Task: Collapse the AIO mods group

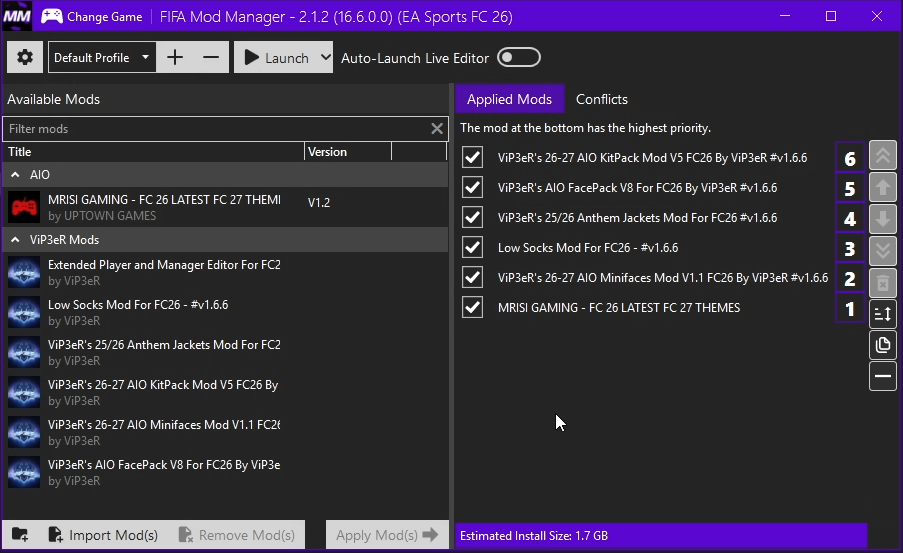Action: (16, 175)
